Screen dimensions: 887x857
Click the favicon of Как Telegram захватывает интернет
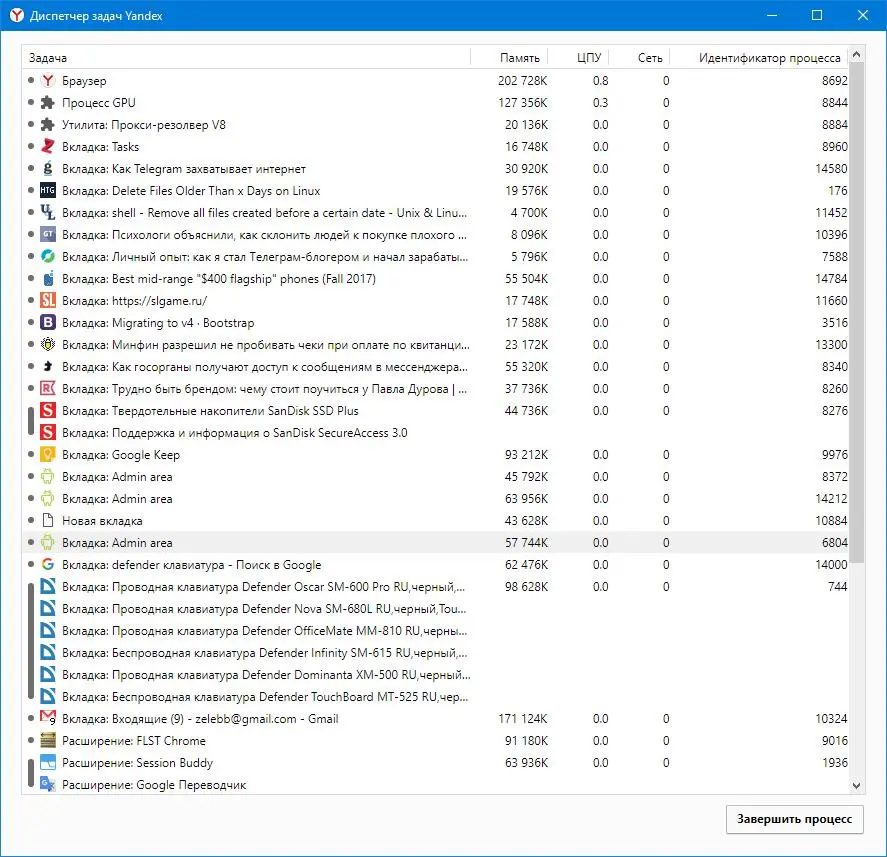(48, 169)
